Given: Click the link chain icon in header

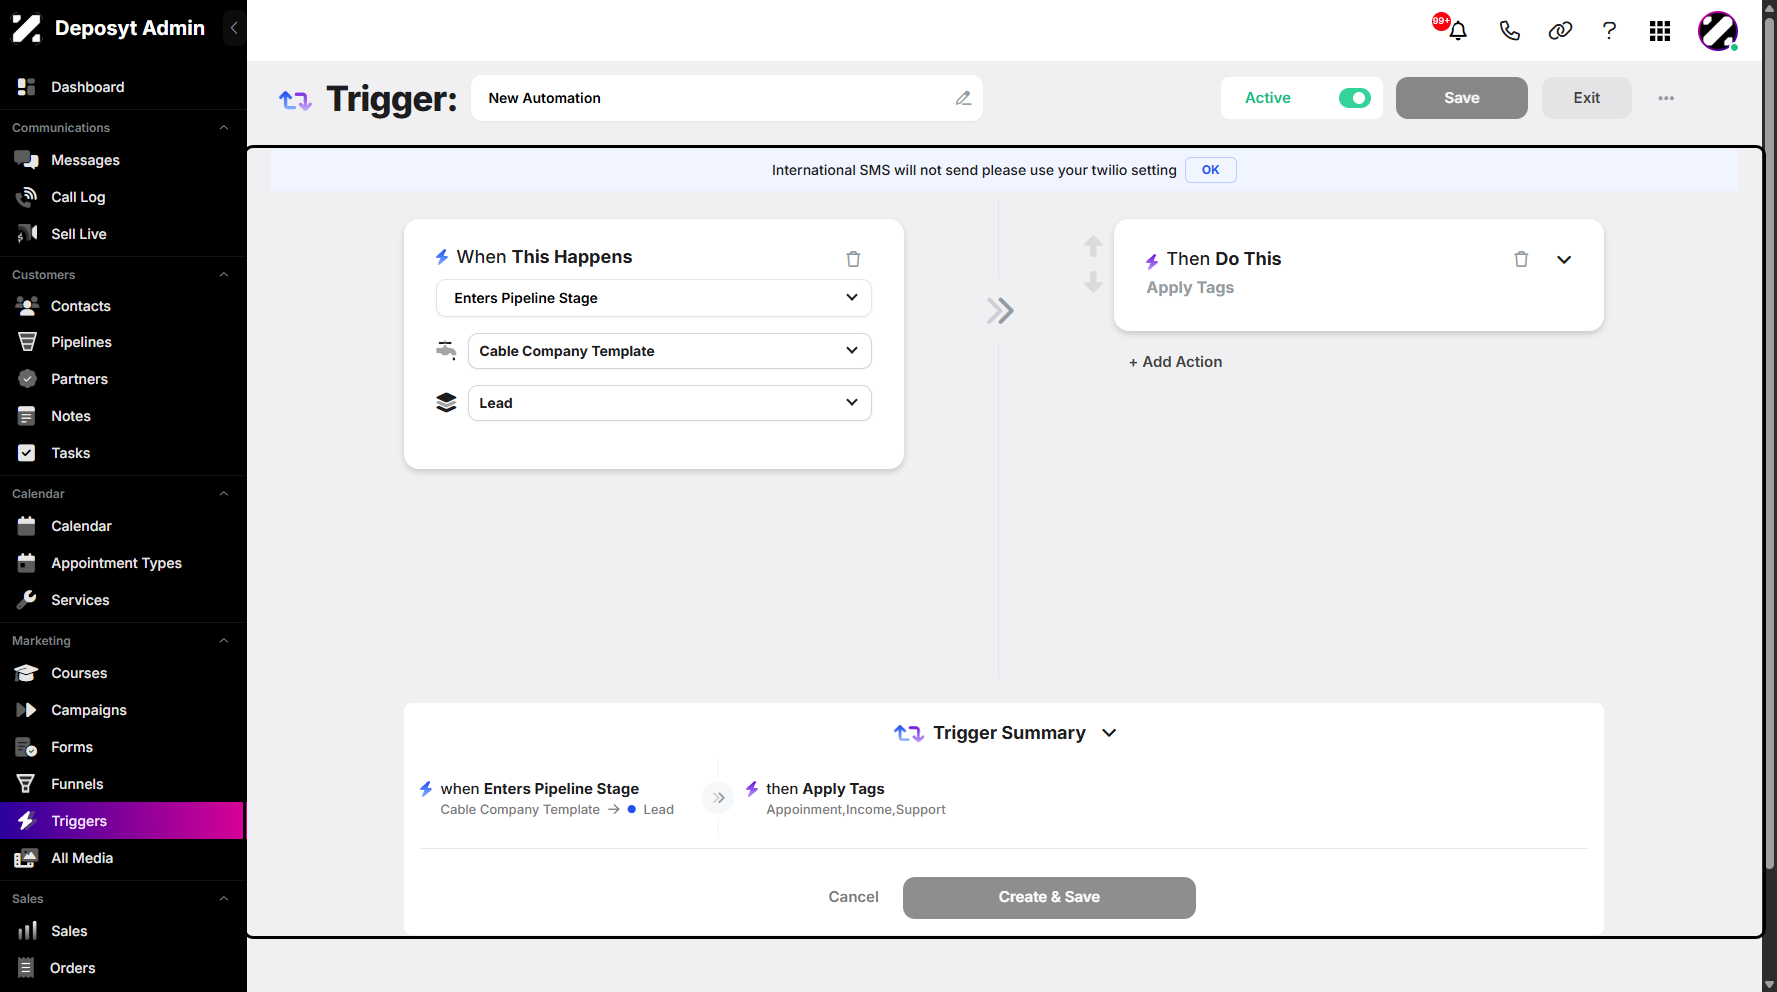Looking at the screenshot, I should (x=1560, y=31).
